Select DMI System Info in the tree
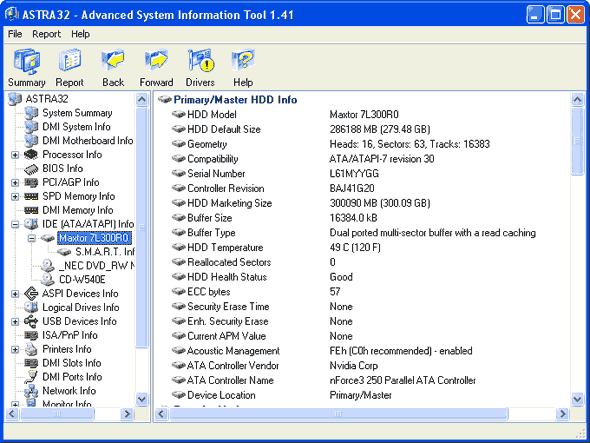590x443 pixels. point(76,127)
